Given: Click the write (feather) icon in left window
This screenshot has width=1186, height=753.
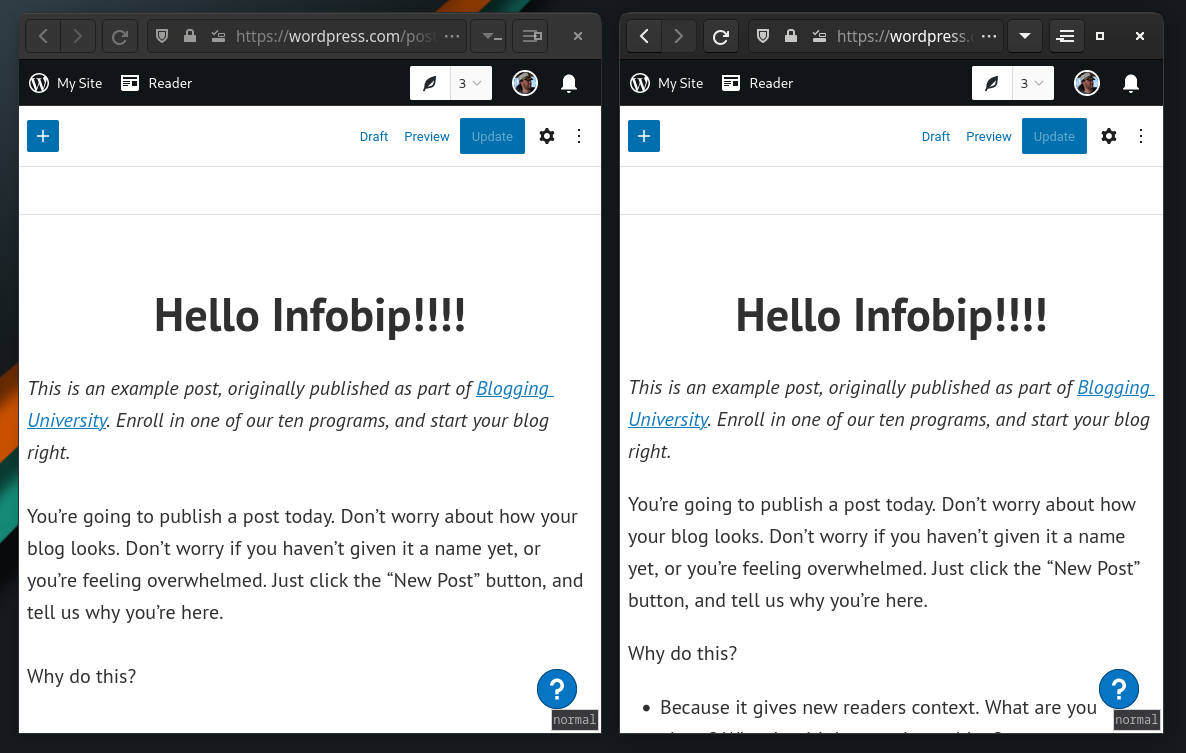Looking at the screenshot, I should tap(430, 83).
